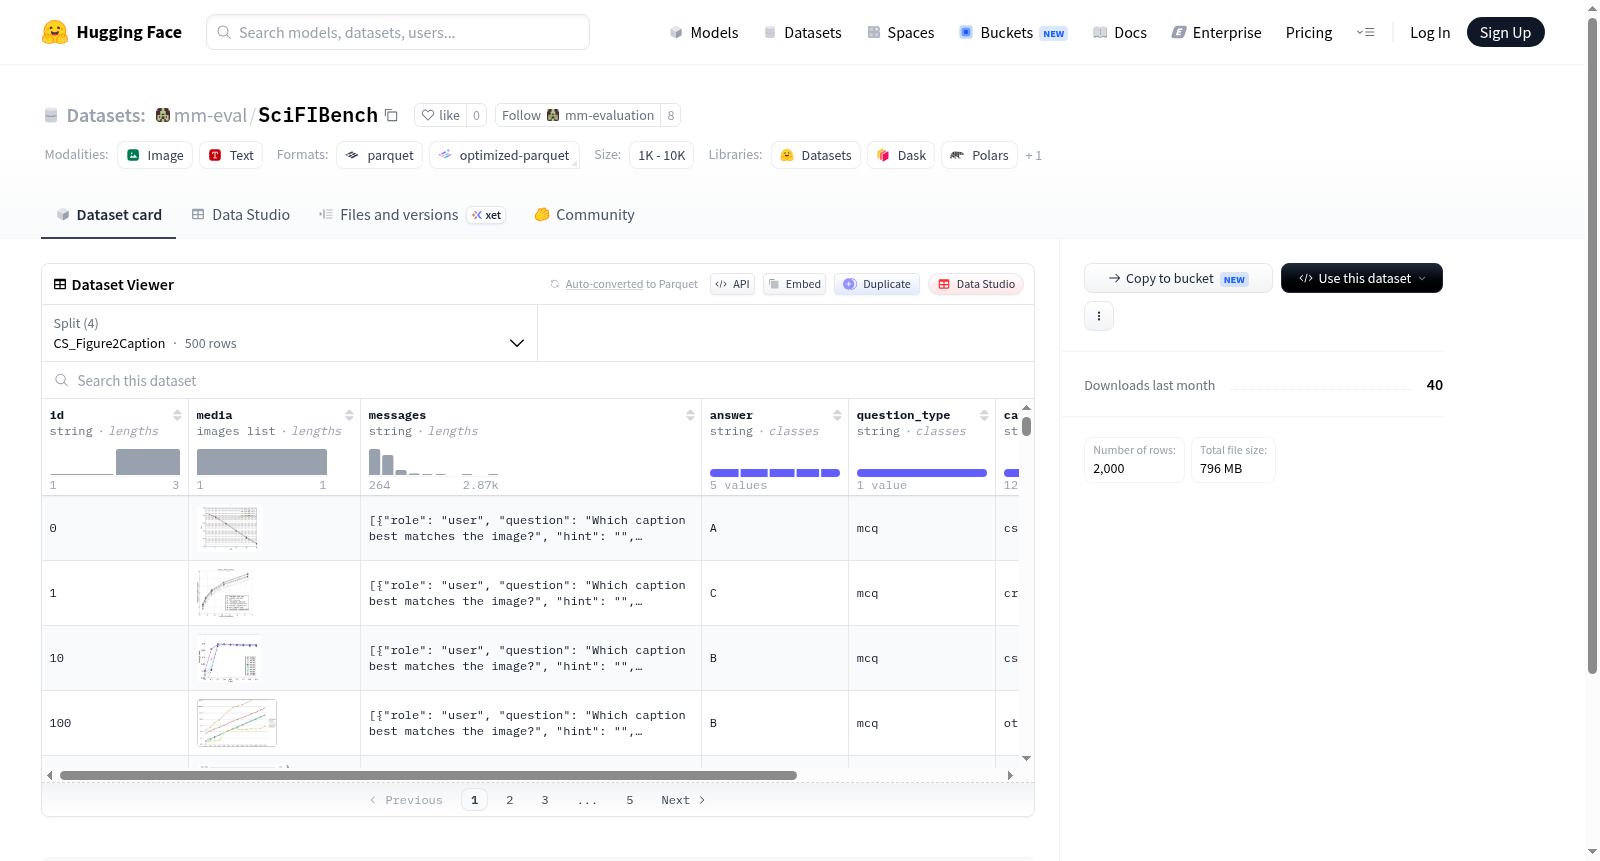Sort by the media column
Image resolution: width=1600 pixels, height=861 pixels.
(349, 415)
